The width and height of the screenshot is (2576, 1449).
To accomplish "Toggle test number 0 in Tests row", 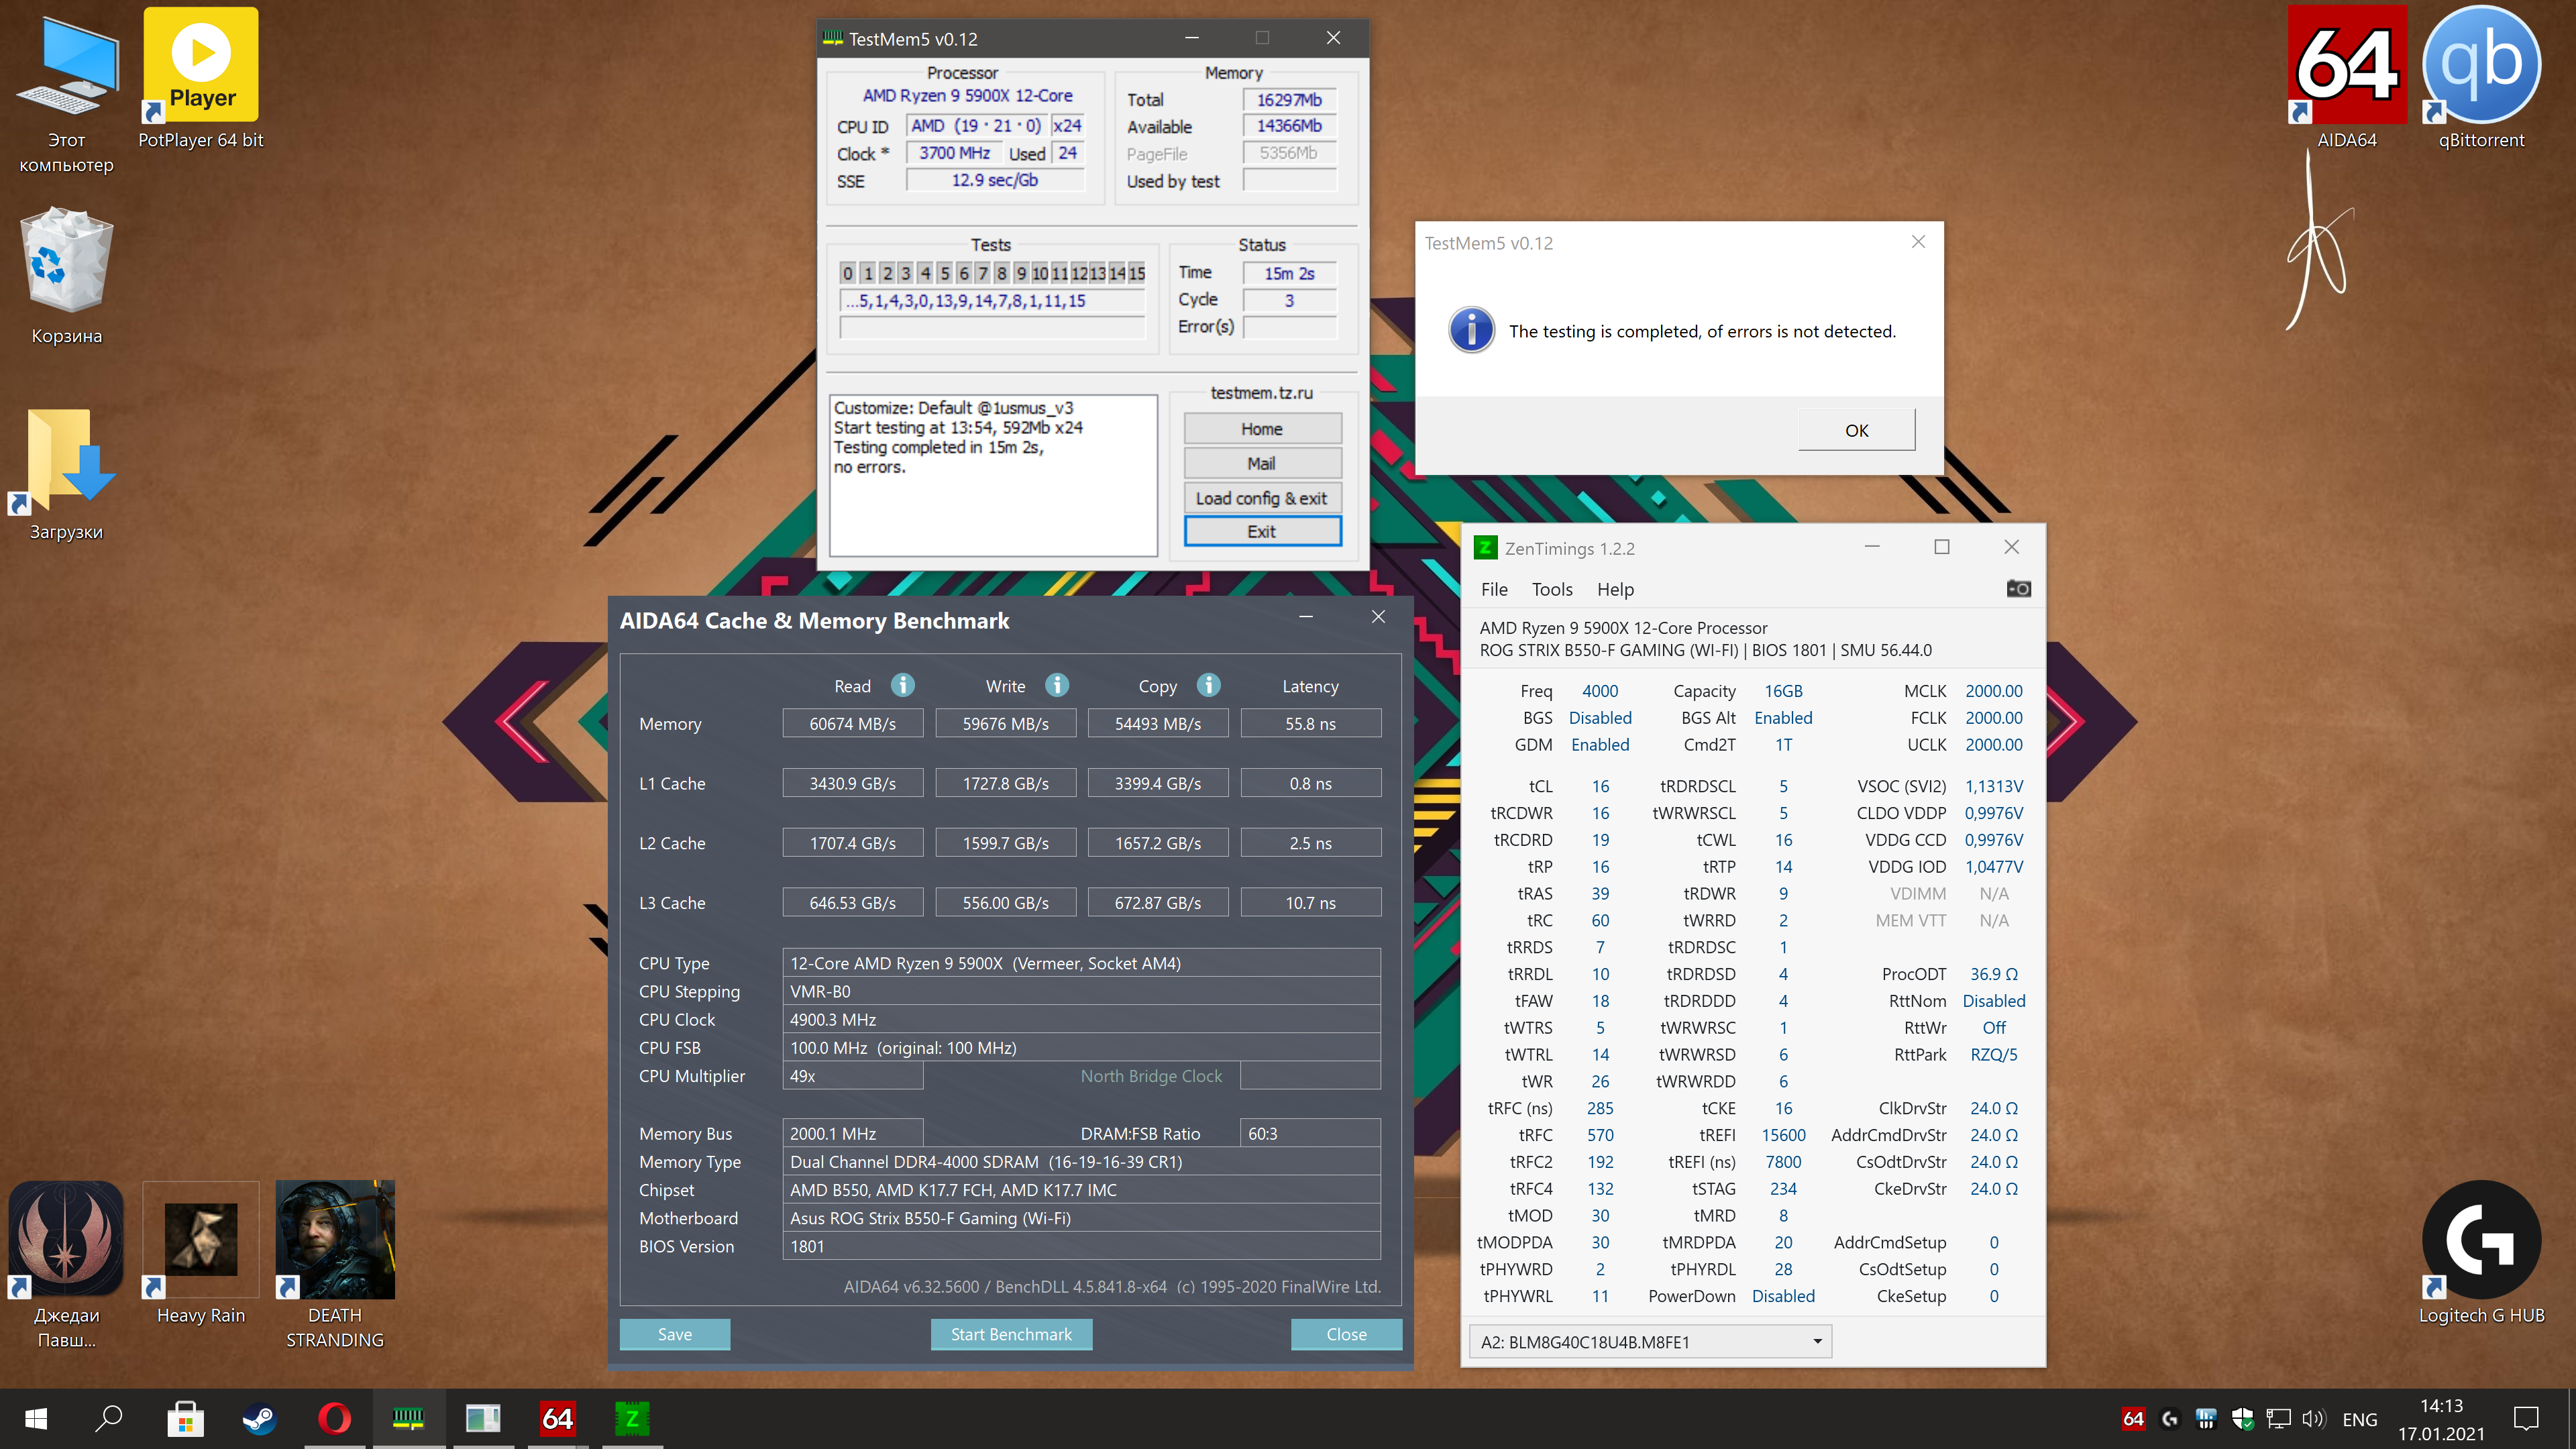I will pyautogui.click(x=848, y=273).
